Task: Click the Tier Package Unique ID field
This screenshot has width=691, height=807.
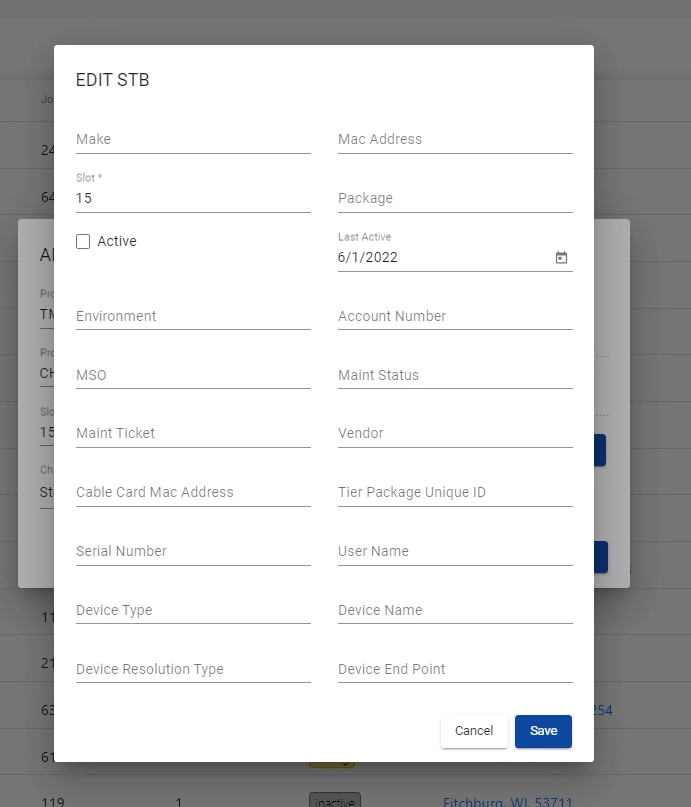Action: 455,493
